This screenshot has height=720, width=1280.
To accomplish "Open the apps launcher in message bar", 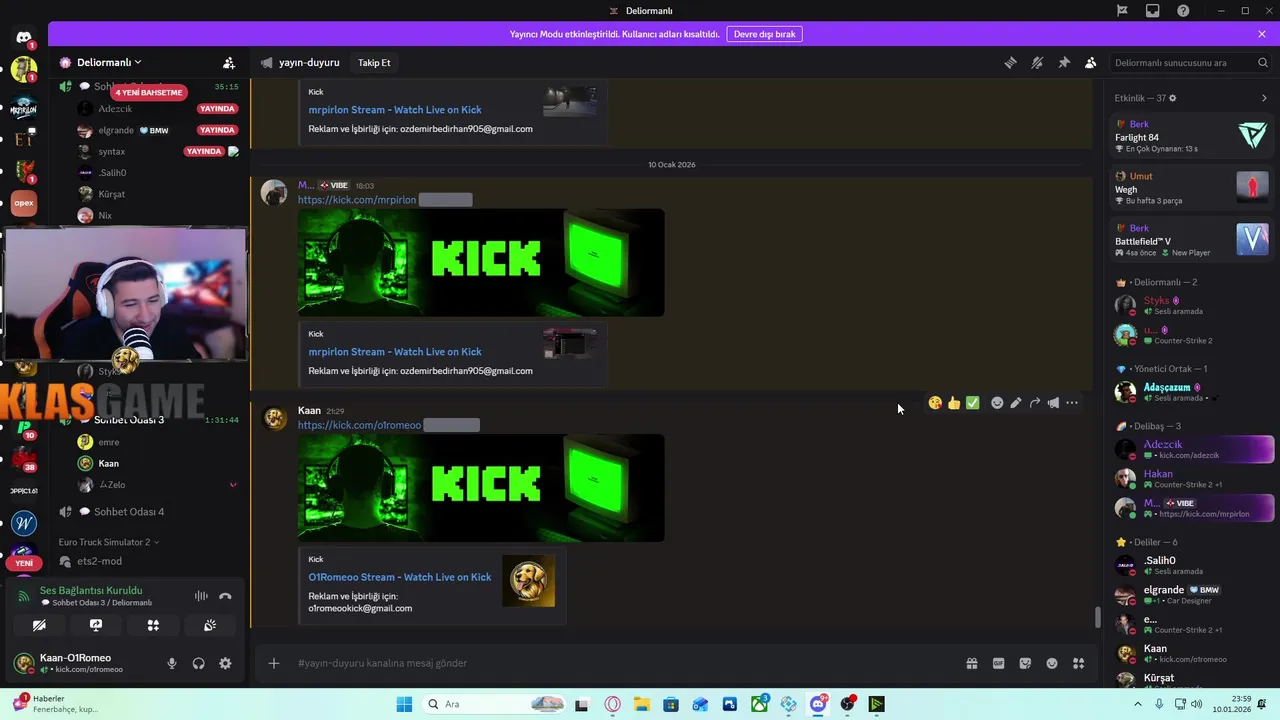I will point(1079,663).
